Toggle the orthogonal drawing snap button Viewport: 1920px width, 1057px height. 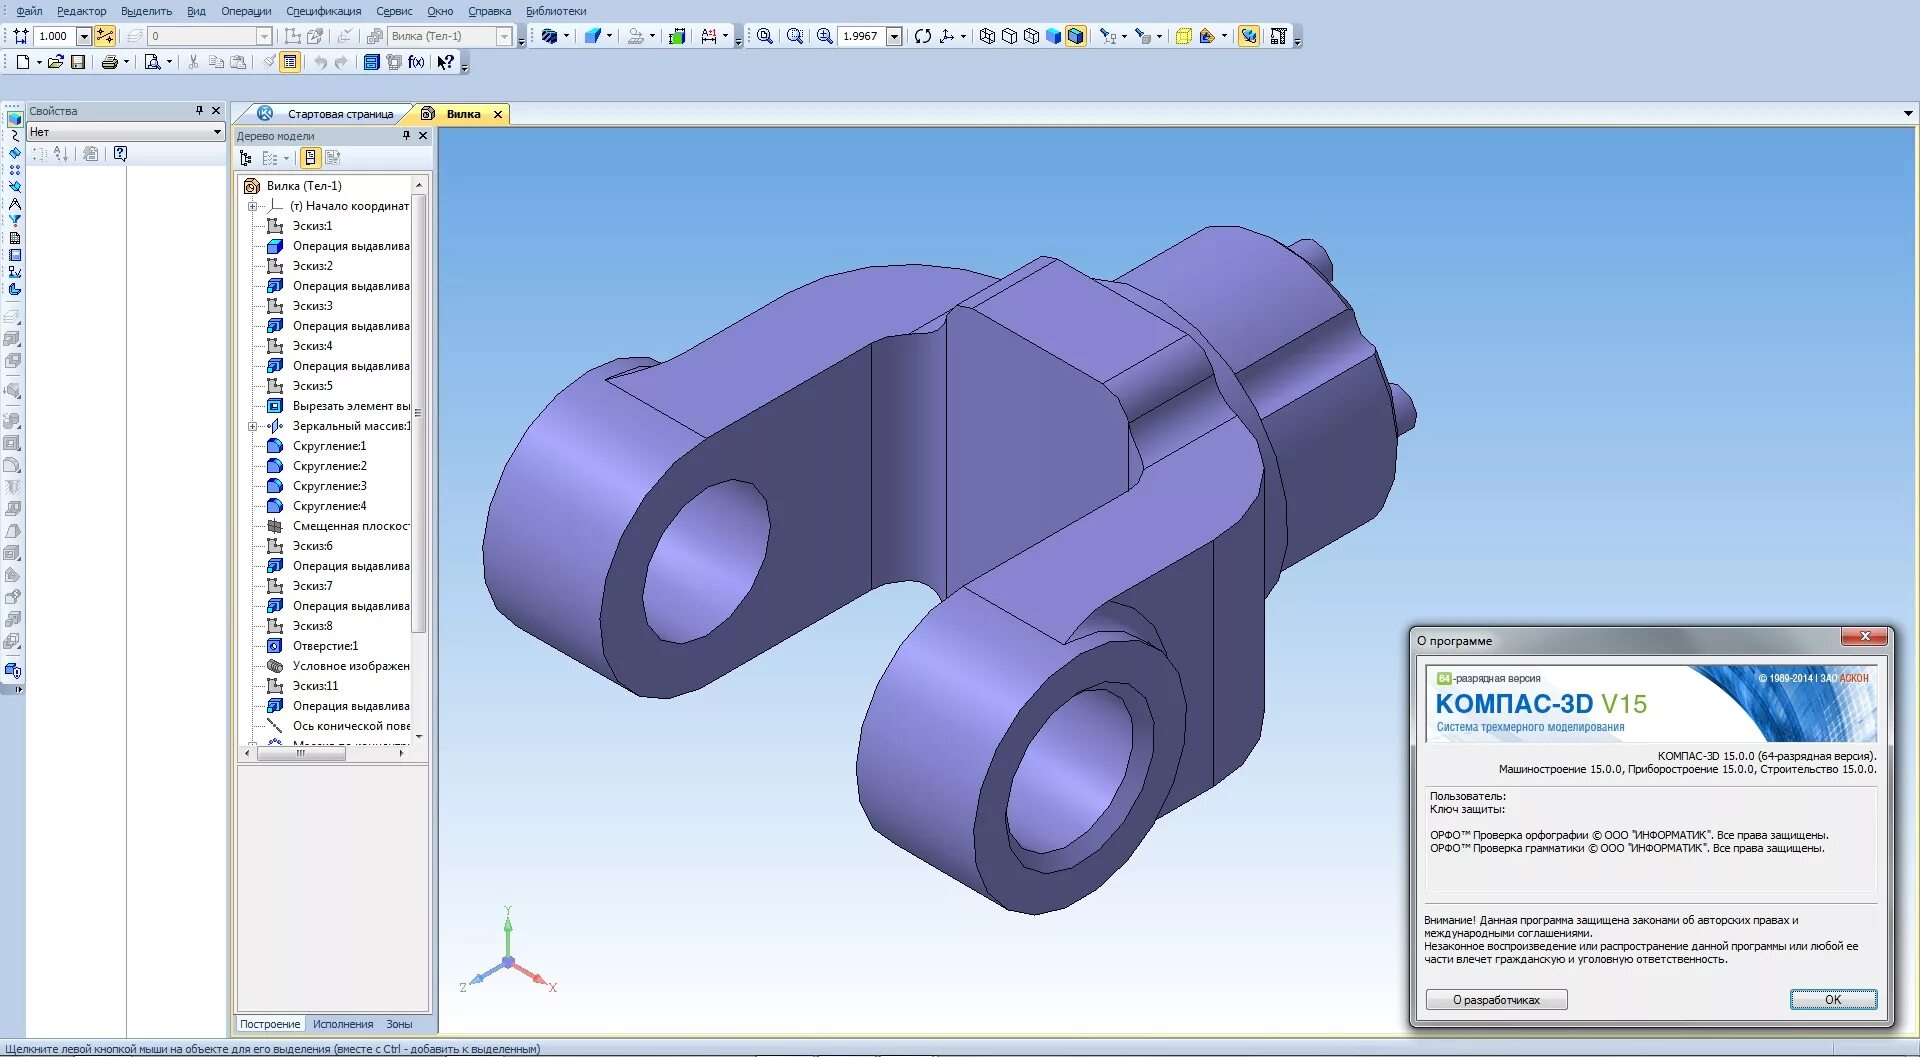tap(104, 36)
